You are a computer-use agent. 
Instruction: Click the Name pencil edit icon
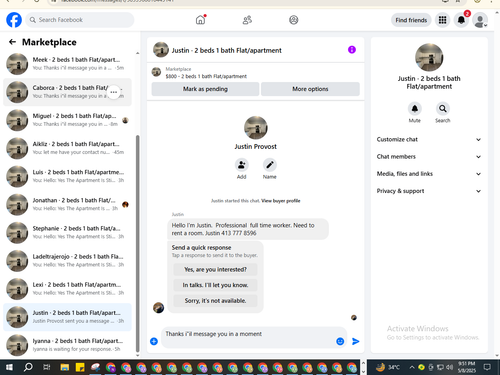coord(270,165)
